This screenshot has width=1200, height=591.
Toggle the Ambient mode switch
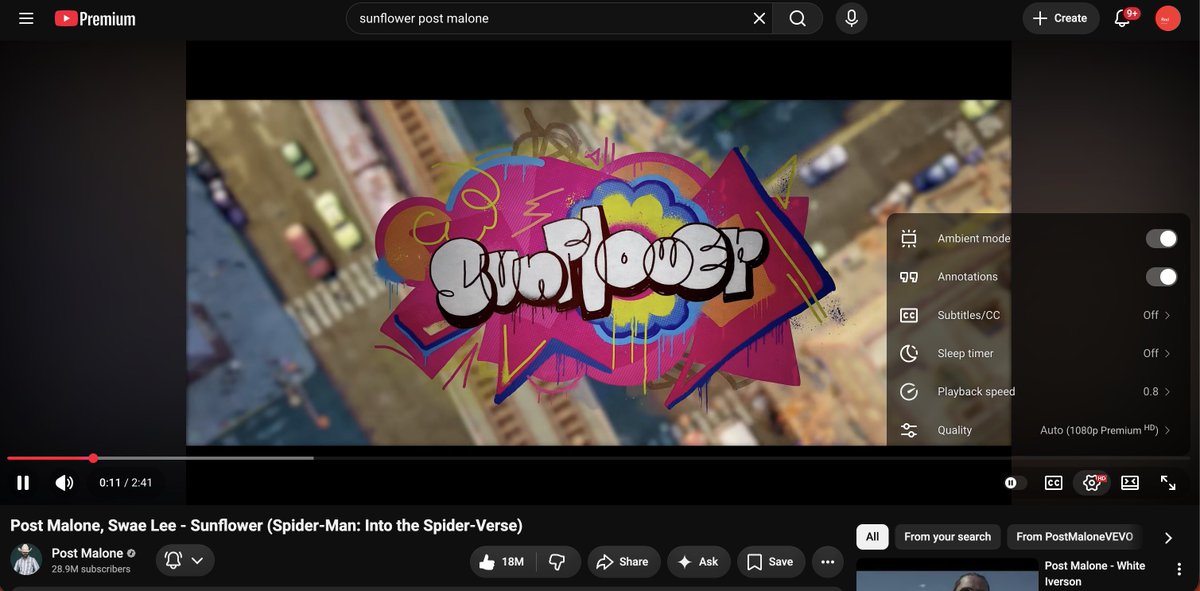[1161, 238]
